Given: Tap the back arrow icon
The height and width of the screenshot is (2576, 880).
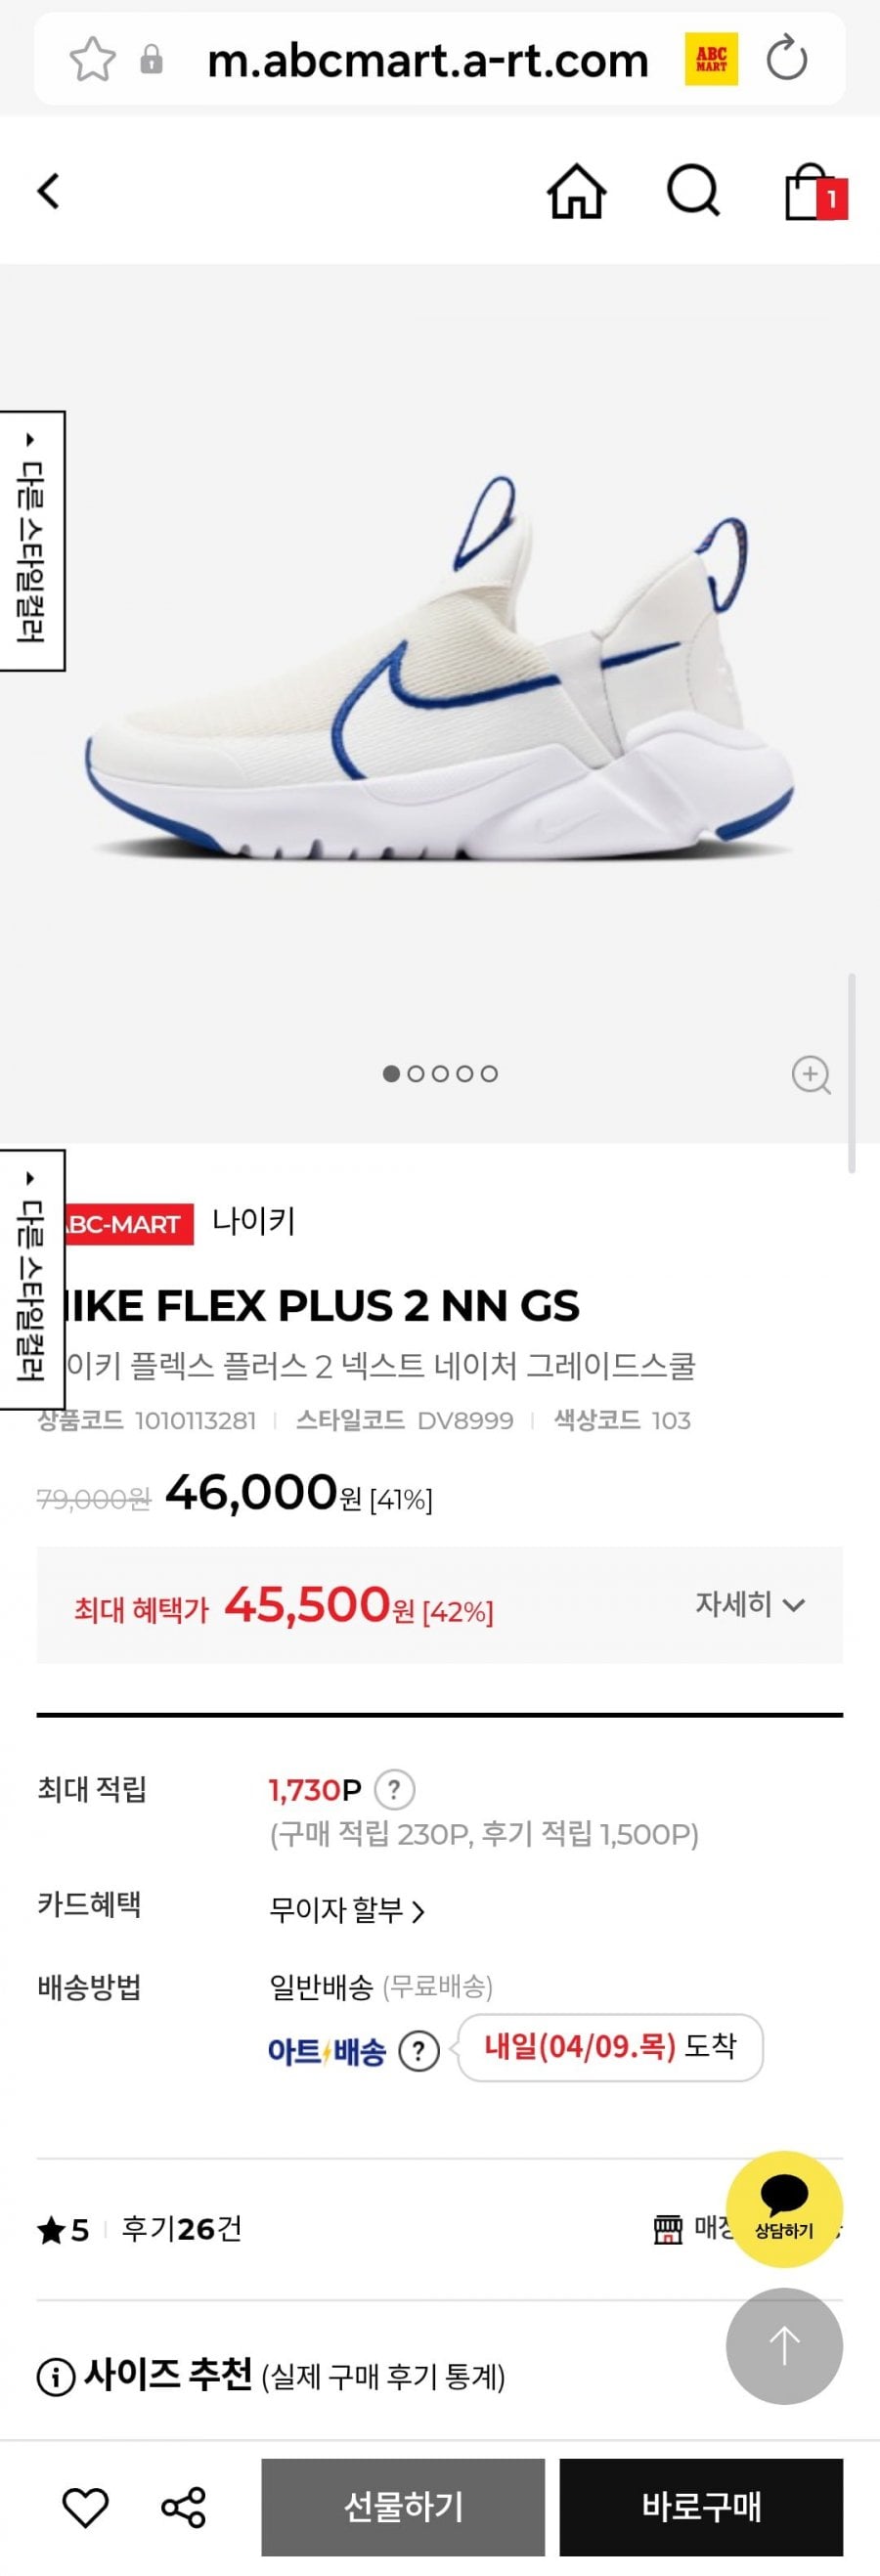Looking at the screenshot, I should [x=48, y=190].
